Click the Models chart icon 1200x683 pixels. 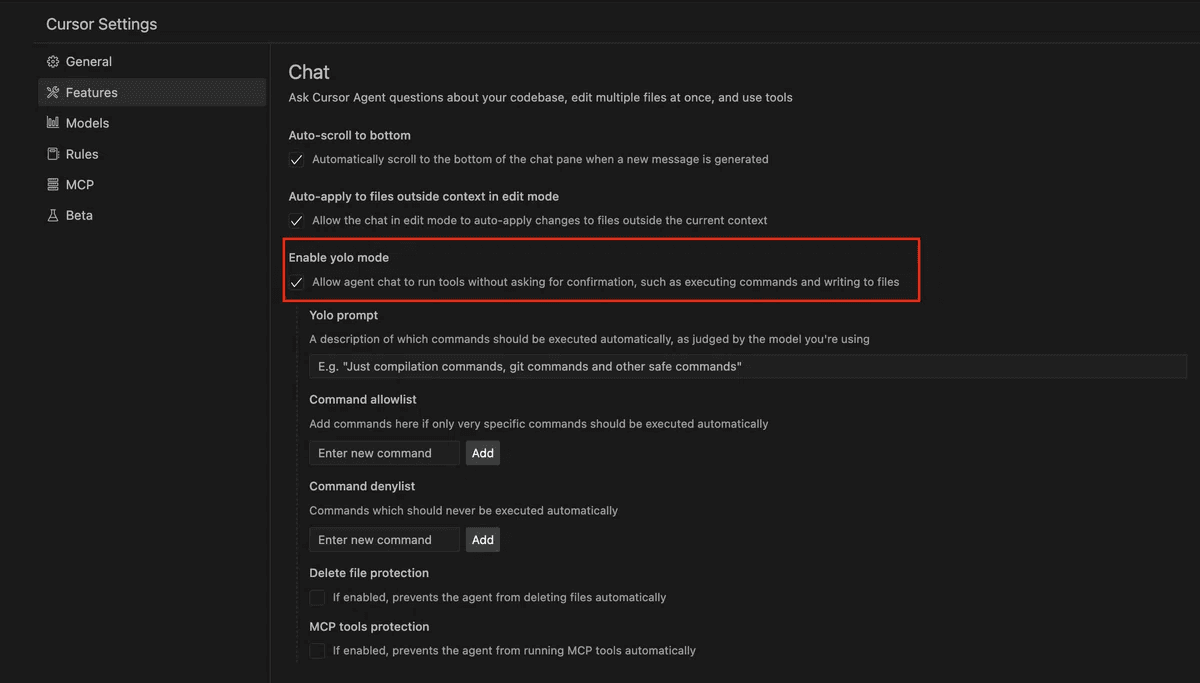pos(53,123)
